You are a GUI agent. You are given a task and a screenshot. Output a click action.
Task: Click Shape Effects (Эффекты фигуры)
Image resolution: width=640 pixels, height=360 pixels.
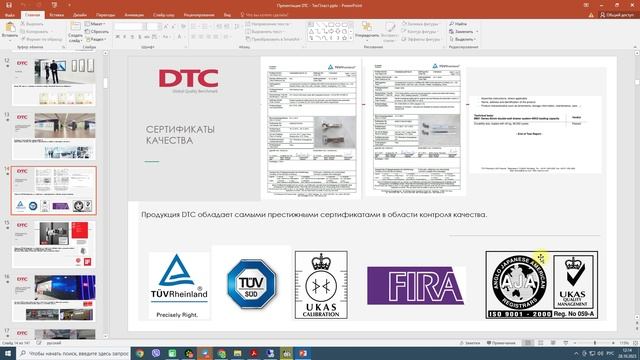coord(421,39)
